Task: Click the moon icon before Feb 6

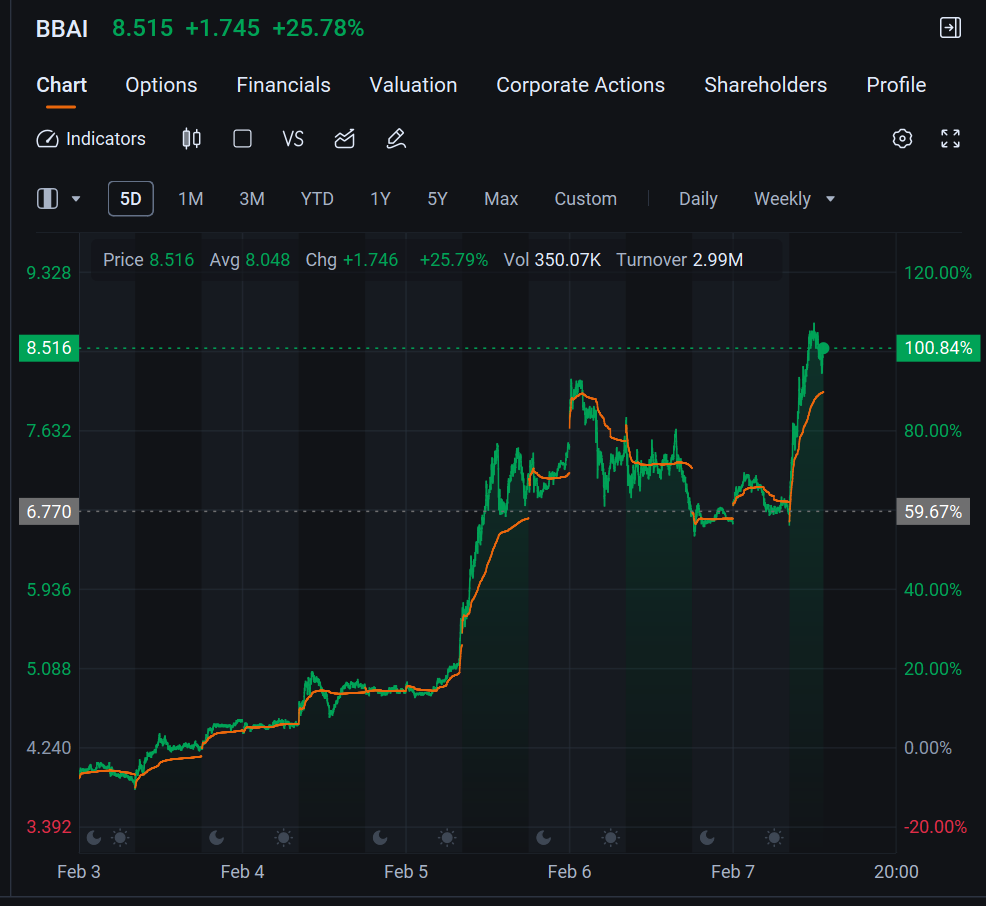Action: (543, 837)
